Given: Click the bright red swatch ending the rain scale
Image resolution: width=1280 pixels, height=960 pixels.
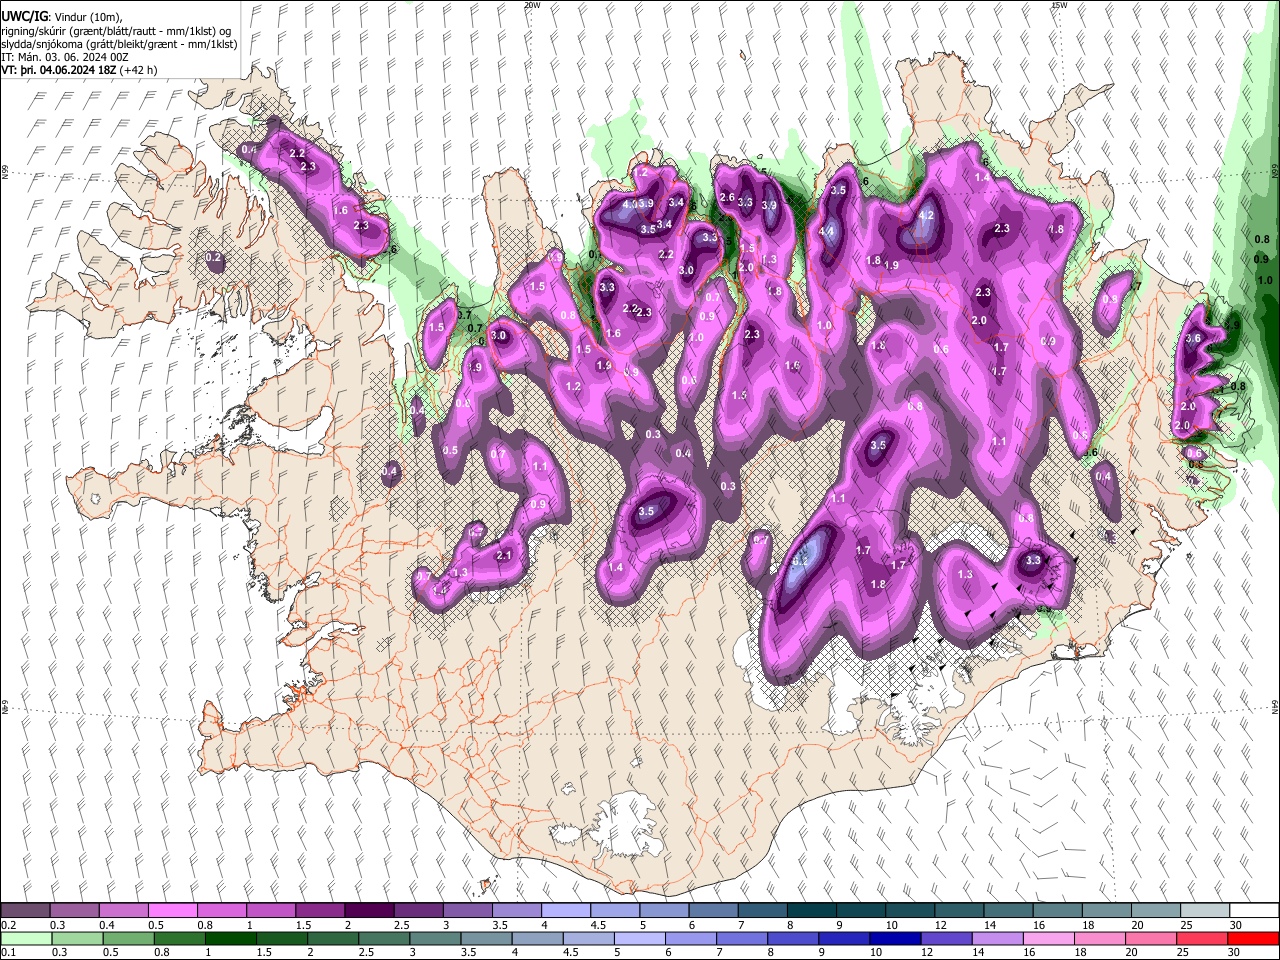Looking at the screenshot, I should tap(1253, 938).
